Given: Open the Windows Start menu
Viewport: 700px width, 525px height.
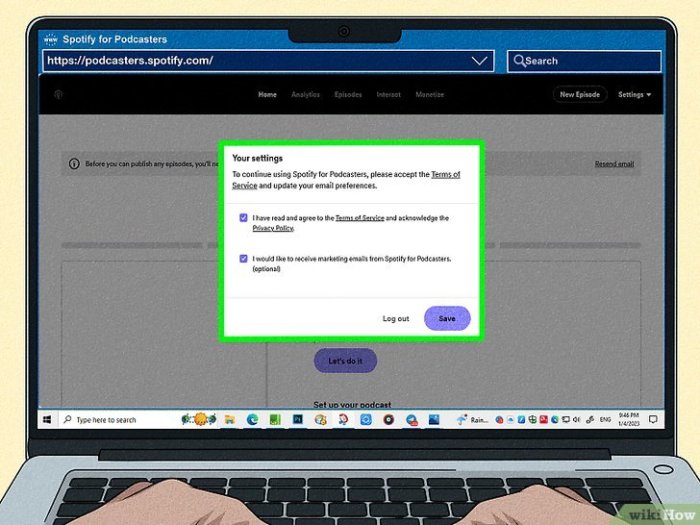Looking at the screenshot, I should [x=47, y=420].
